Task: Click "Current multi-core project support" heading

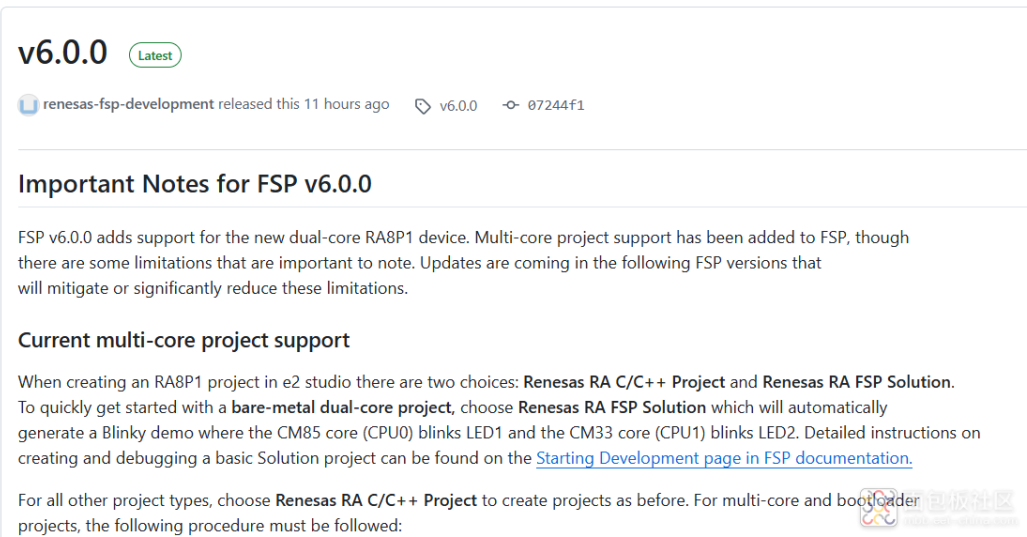Action: coord(184,340)
